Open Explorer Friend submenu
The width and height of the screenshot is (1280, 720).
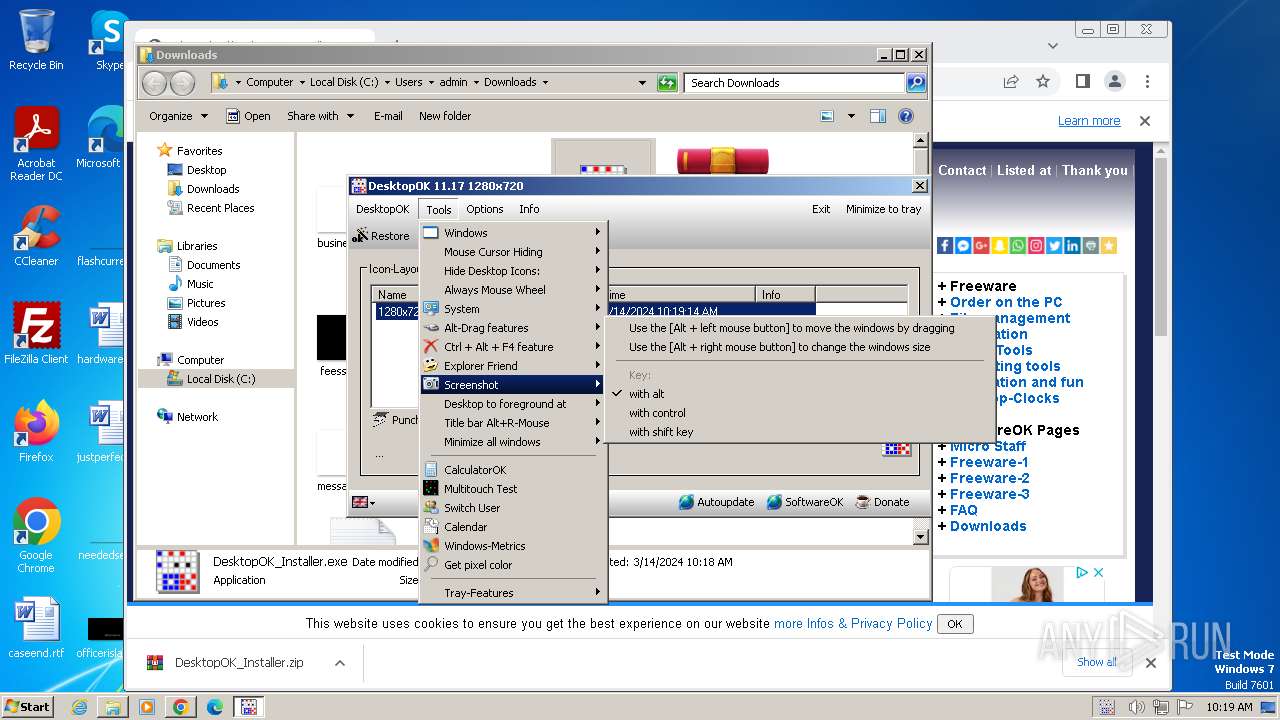[513, 366]
